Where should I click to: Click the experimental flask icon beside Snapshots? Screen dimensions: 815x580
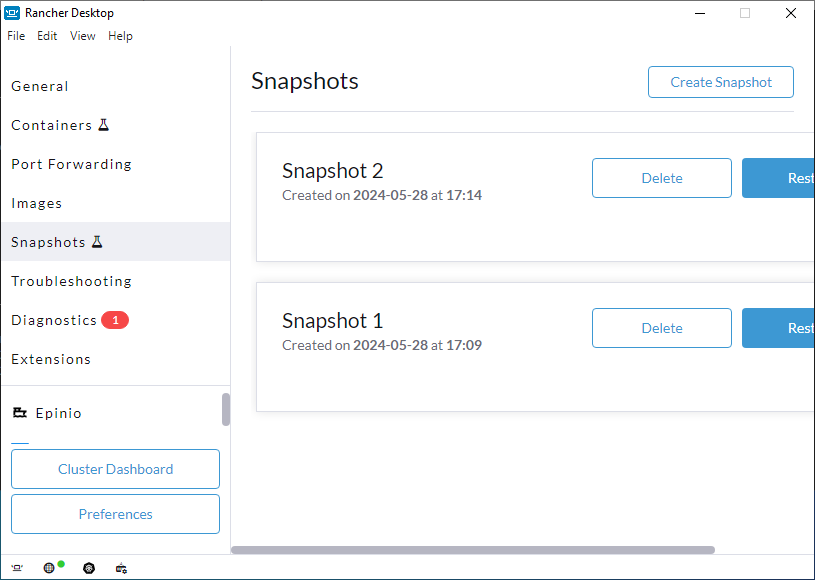pyautogui.click(x=97, y=242)
